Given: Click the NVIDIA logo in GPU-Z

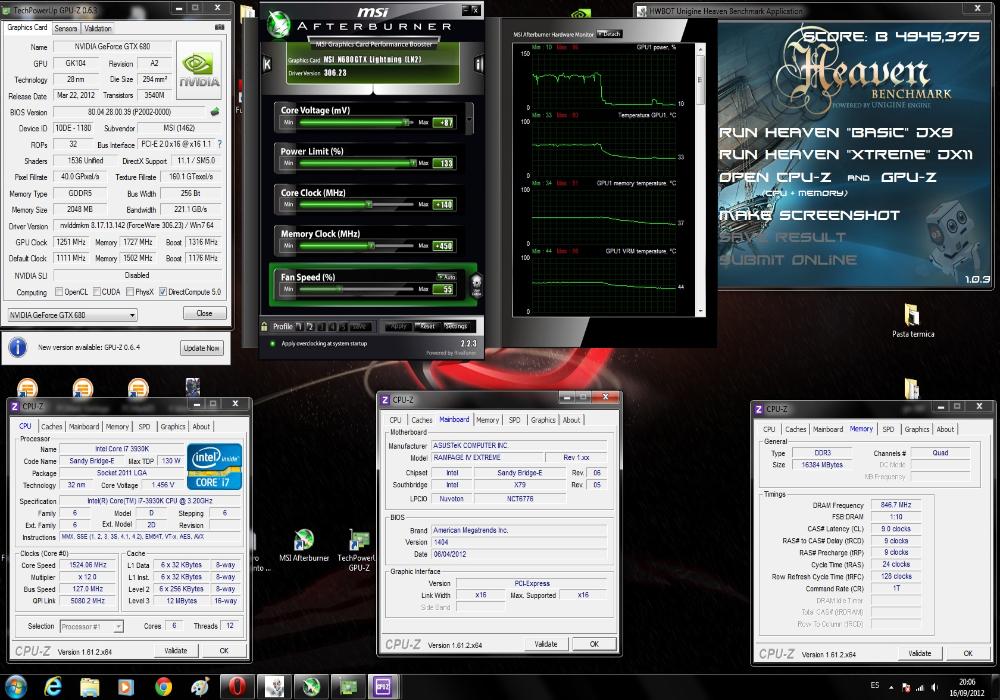Looking at the screenshot, I should (x=199, y=70).
